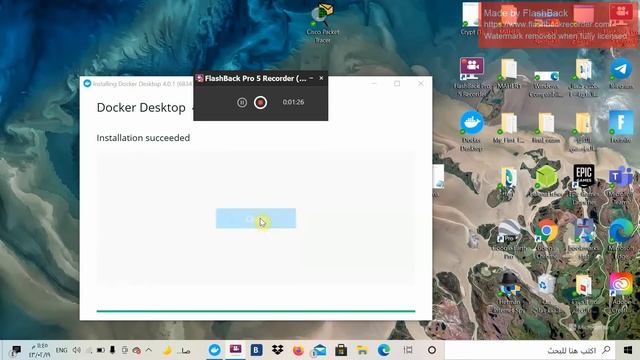The image size is (640, 360).
Task: Close the FlashBack Pro 5 Recorder window
Action: pyautogui.click(x=321, y=78)
